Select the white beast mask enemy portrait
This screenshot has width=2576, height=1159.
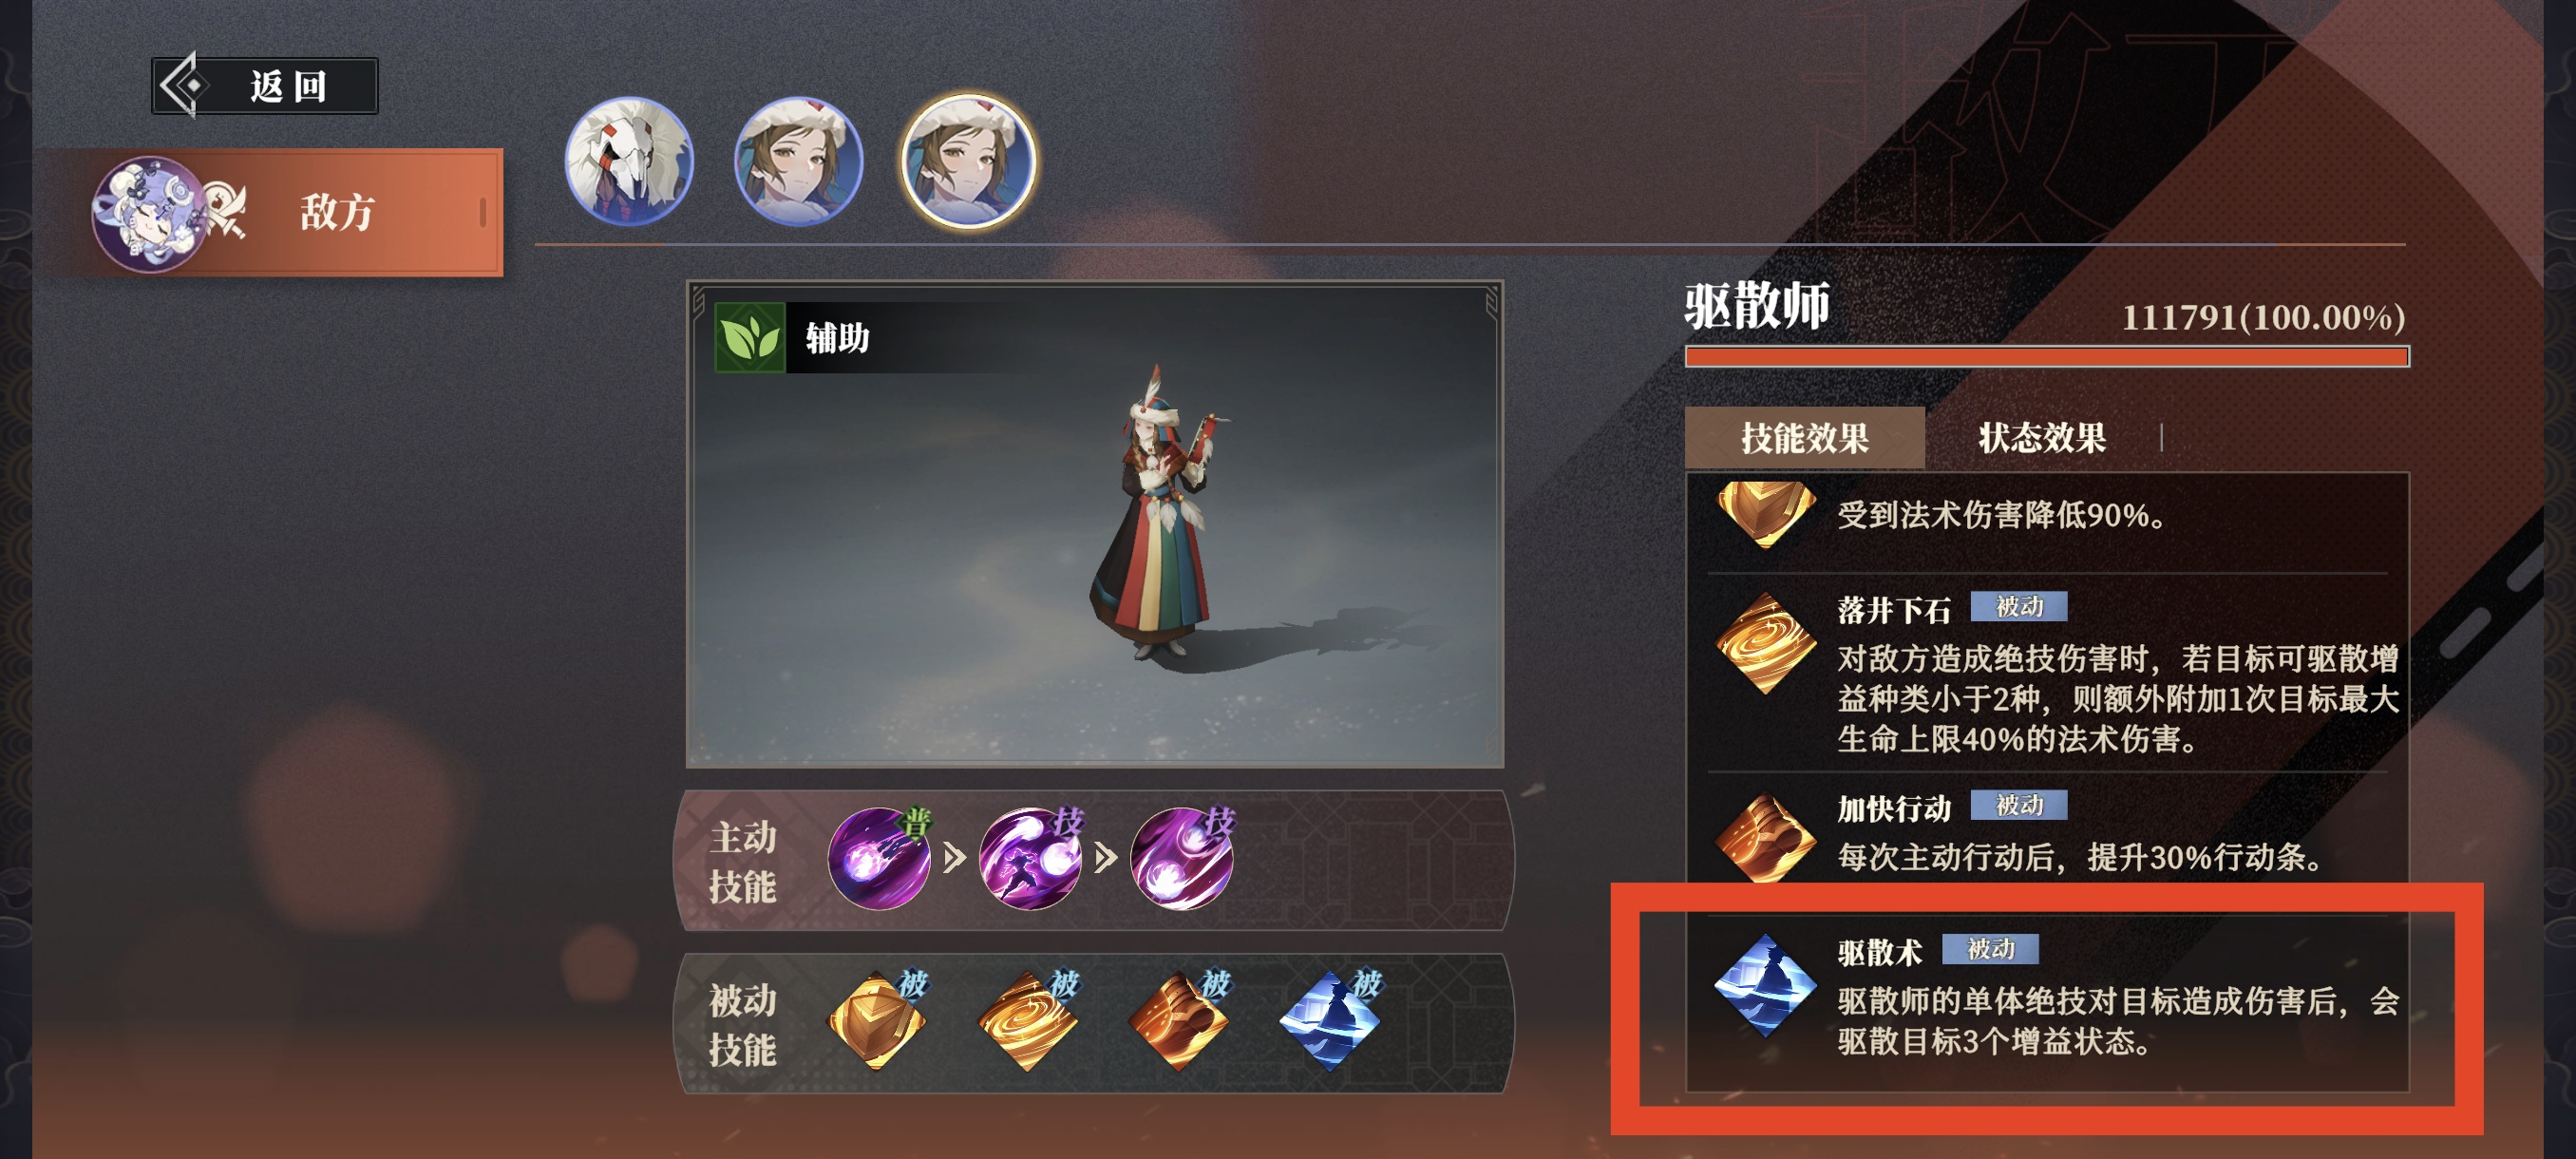click(x=630, y=161)
